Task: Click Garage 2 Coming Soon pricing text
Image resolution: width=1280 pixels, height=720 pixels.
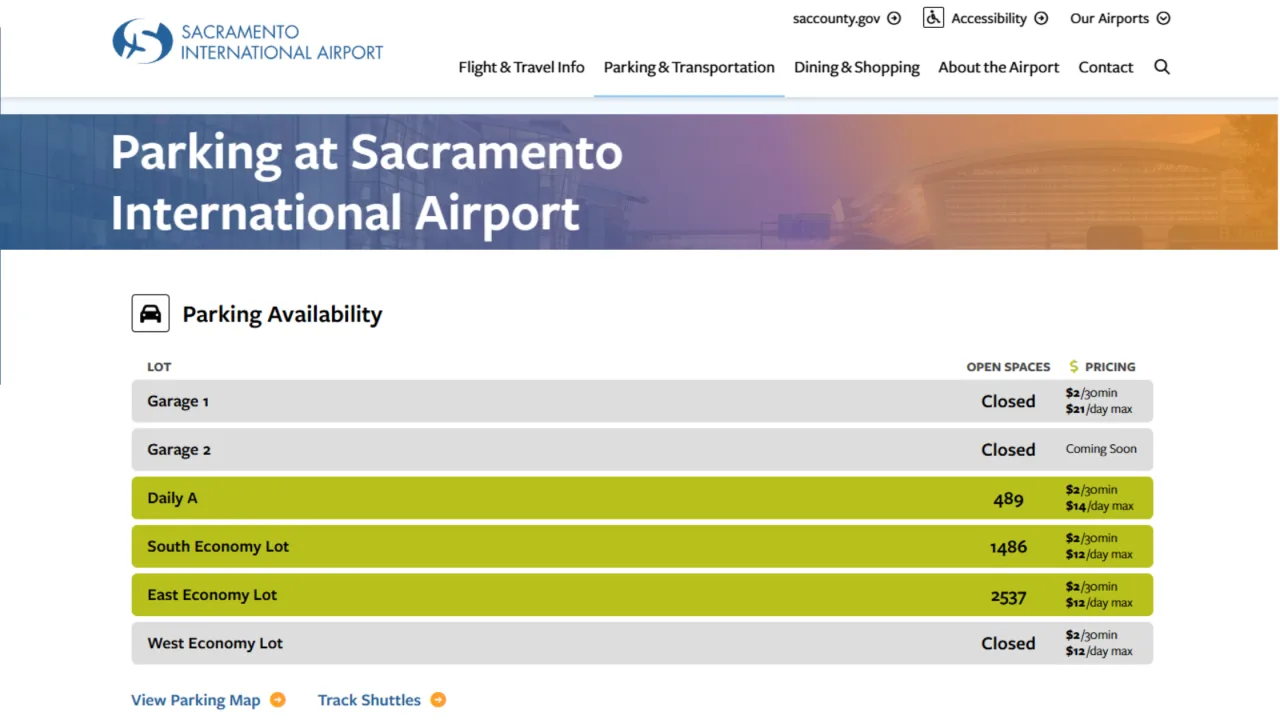Action: tap(1101, 449)
